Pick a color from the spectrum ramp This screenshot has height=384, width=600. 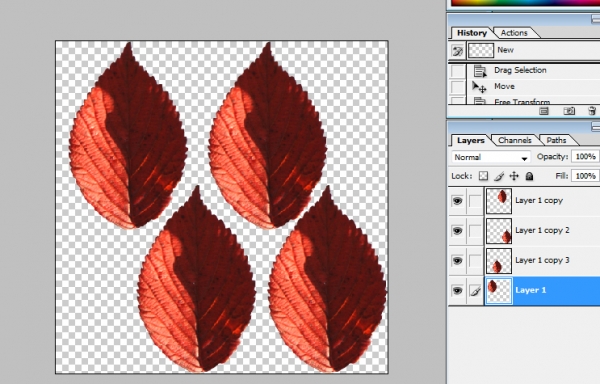click(525, 3)
